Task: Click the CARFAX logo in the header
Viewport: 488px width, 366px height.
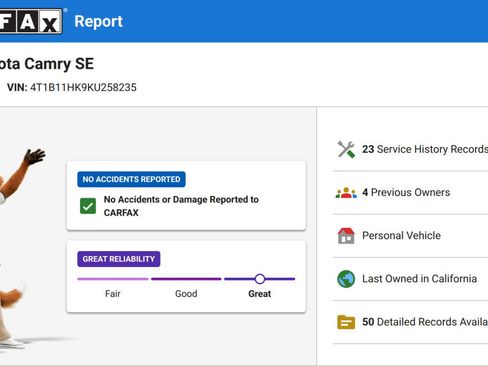Action: click(31, 21)
